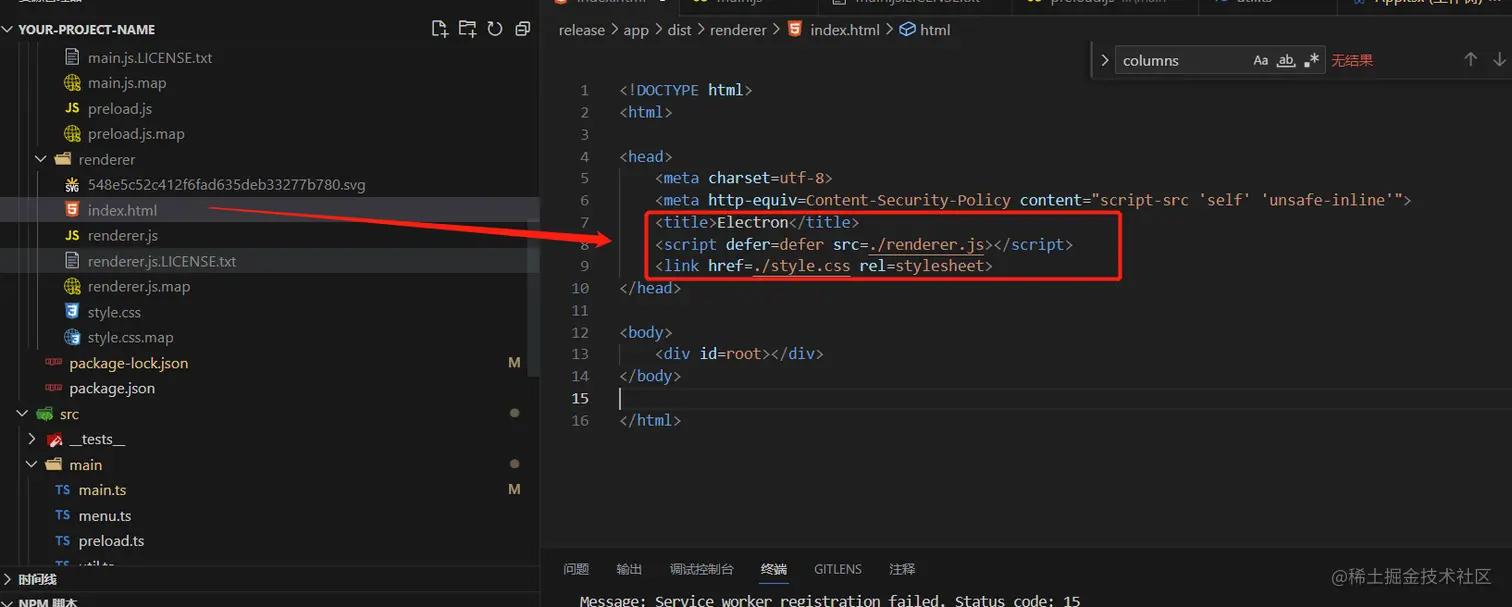This screenshot has width=1512, height=607.
Task: Switch to the 调试控制台 panel tab
Action: [702, 569]
